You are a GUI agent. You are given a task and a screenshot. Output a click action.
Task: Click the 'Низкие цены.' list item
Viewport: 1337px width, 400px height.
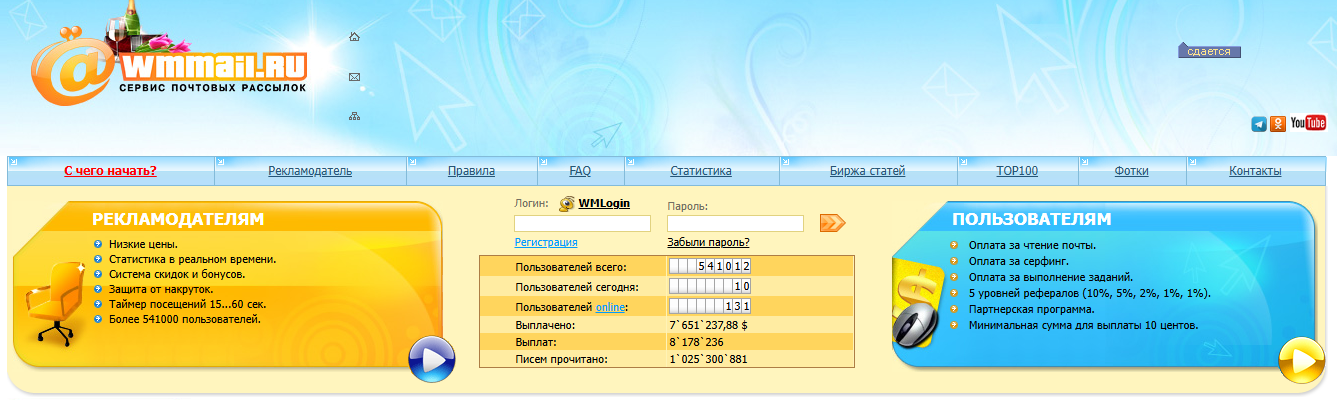point(143,244)
